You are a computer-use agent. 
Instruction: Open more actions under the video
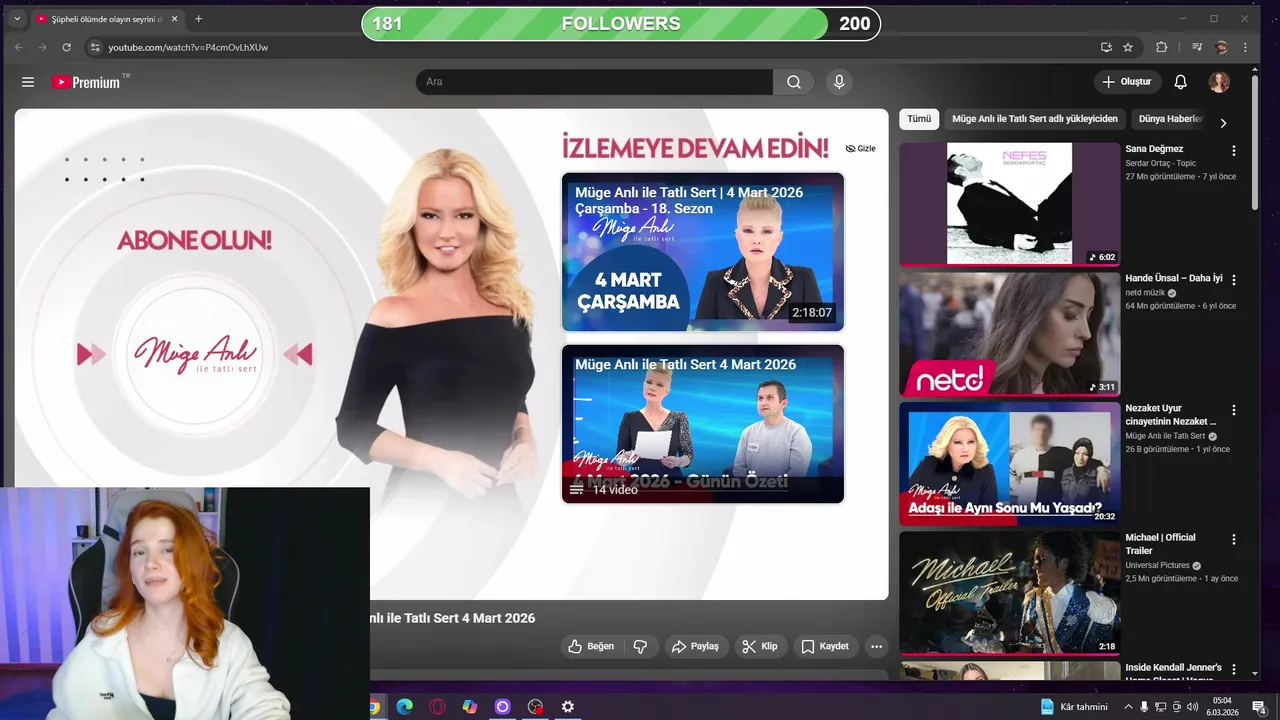pos(876,646)
